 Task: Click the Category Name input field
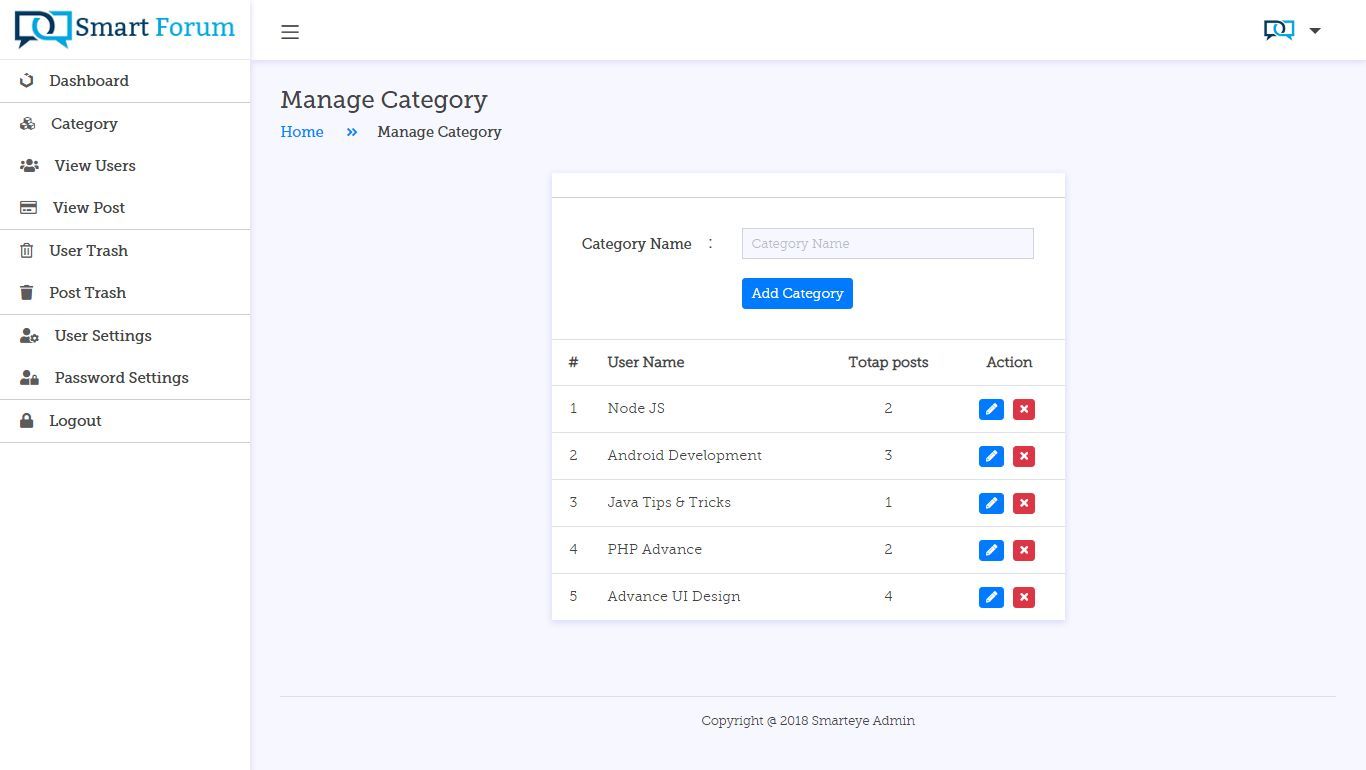tap(887, 244)
